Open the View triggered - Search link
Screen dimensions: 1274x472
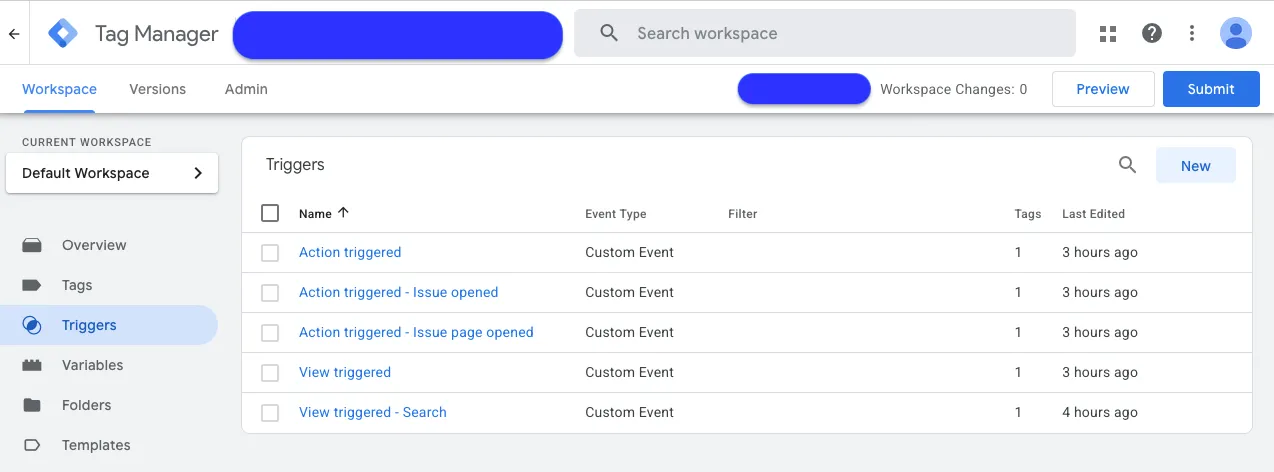[373, 412]
